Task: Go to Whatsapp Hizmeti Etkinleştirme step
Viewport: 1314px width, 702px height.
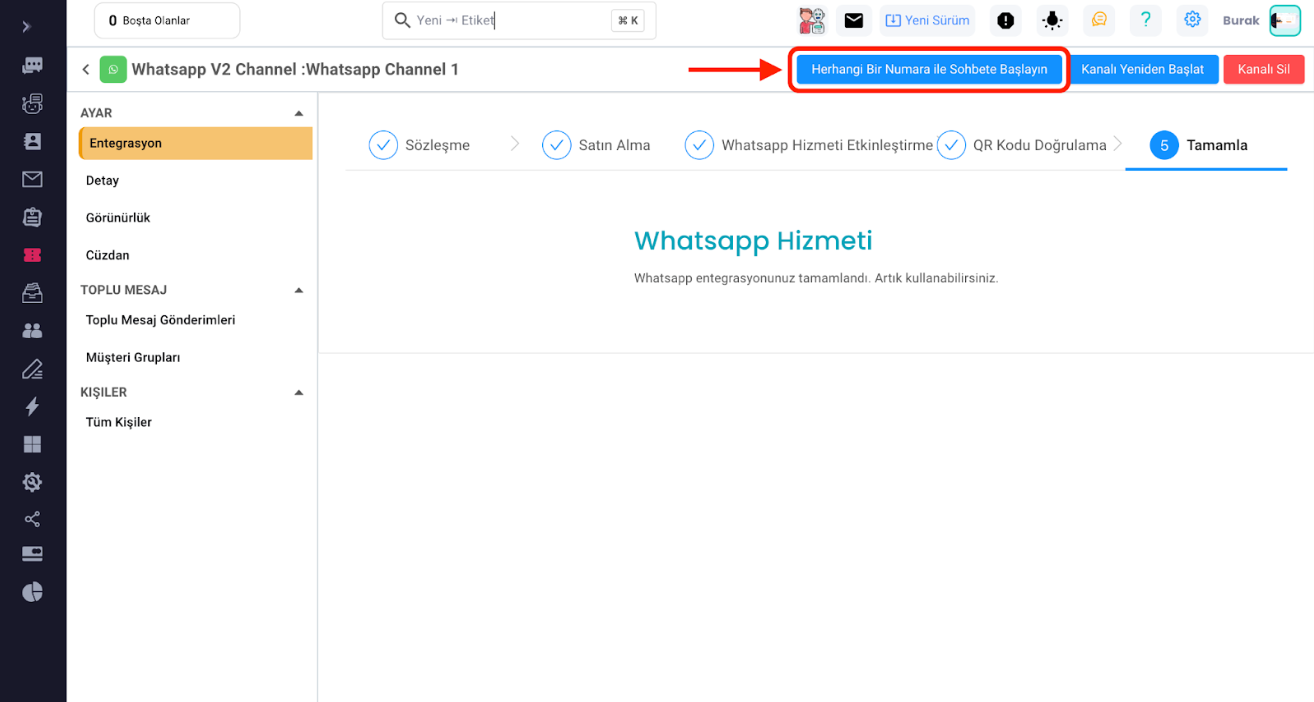Action: tap(809, 145)
